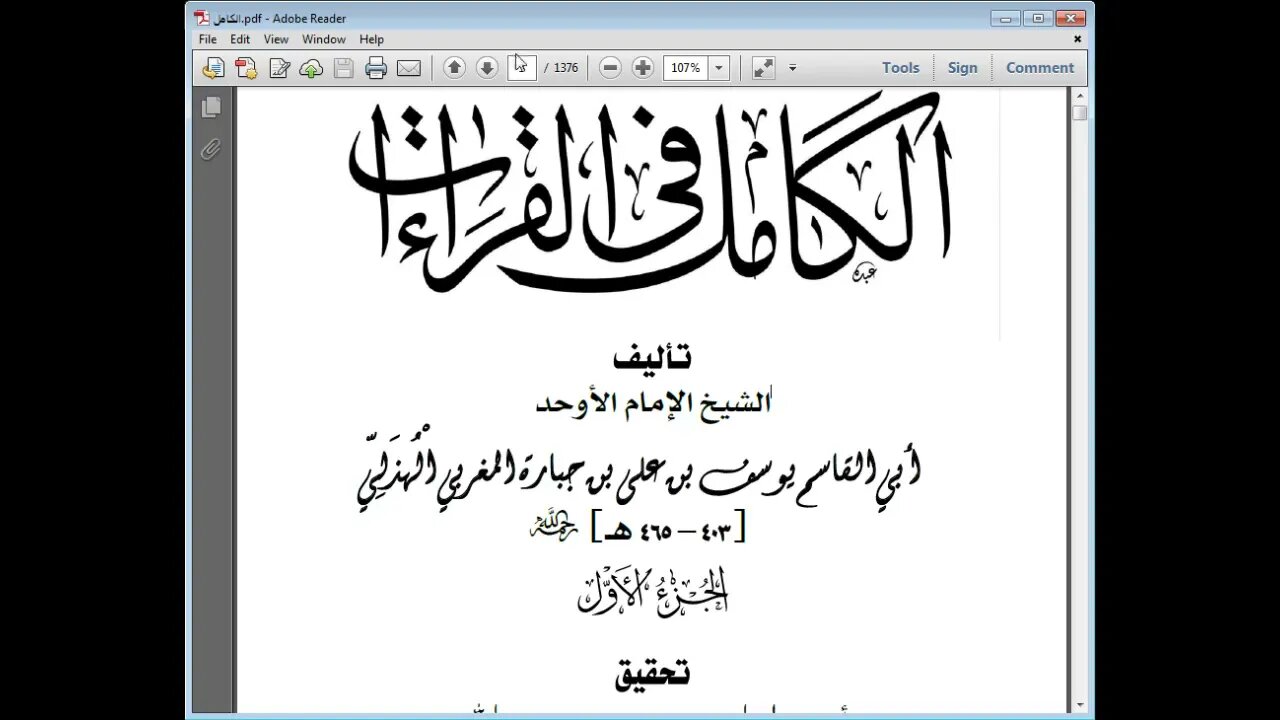Image resolution: width=1280 pixels, height=720 pixels.
Task: Open the Attachments paperclip panel
Action: (x=210, y=150)
